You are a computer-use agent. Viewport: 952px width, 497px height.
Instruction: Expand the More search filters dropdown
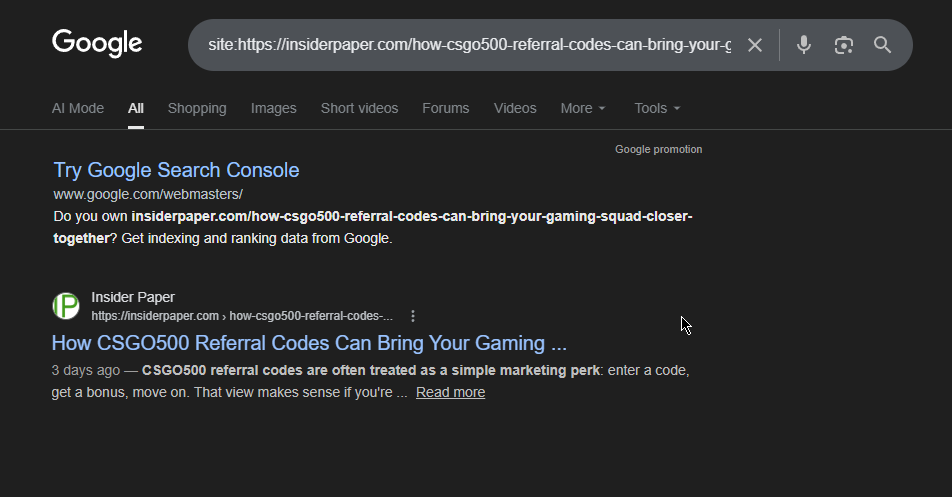coord(583,108)
